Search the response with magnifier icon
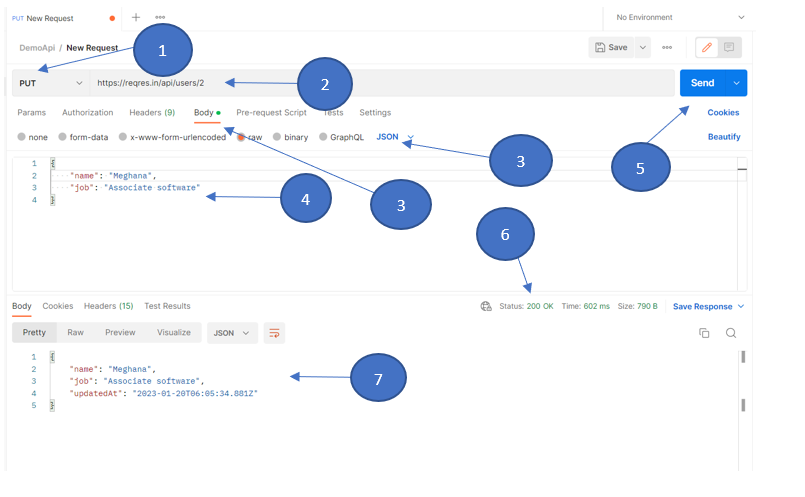805x497 pixels. [x=731, y=333]
